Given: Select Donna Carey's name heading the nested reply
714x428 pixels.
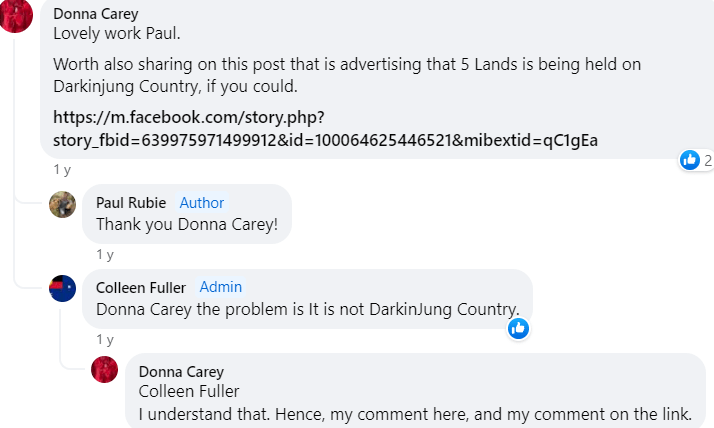Looking at the screenshot, I should coord(181,372).
